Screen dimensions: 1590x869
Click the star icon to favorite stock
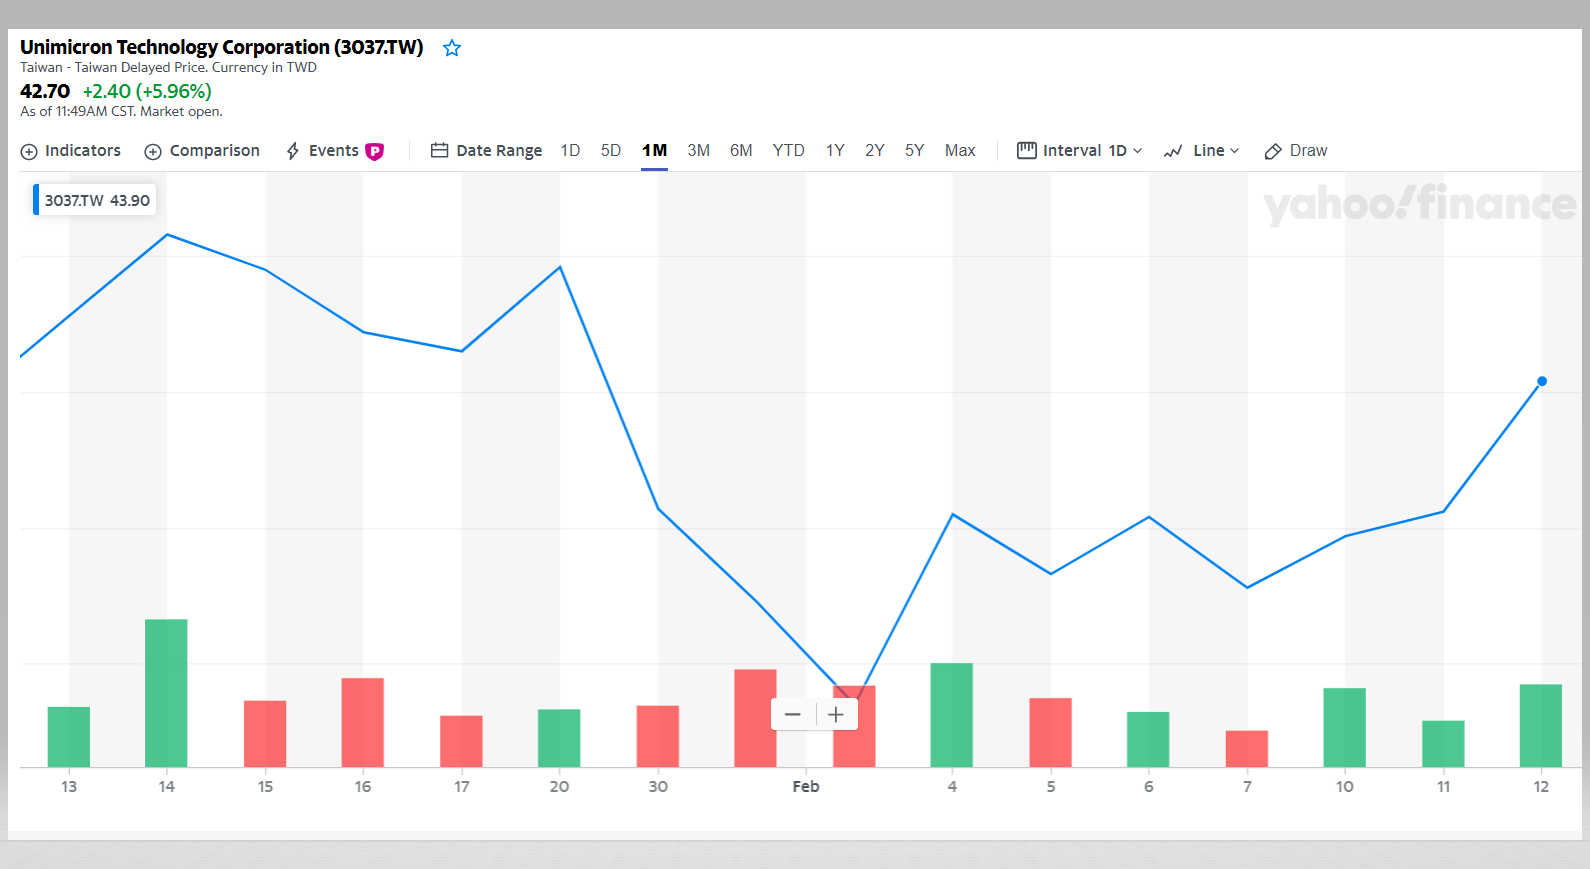click(452, 48)
